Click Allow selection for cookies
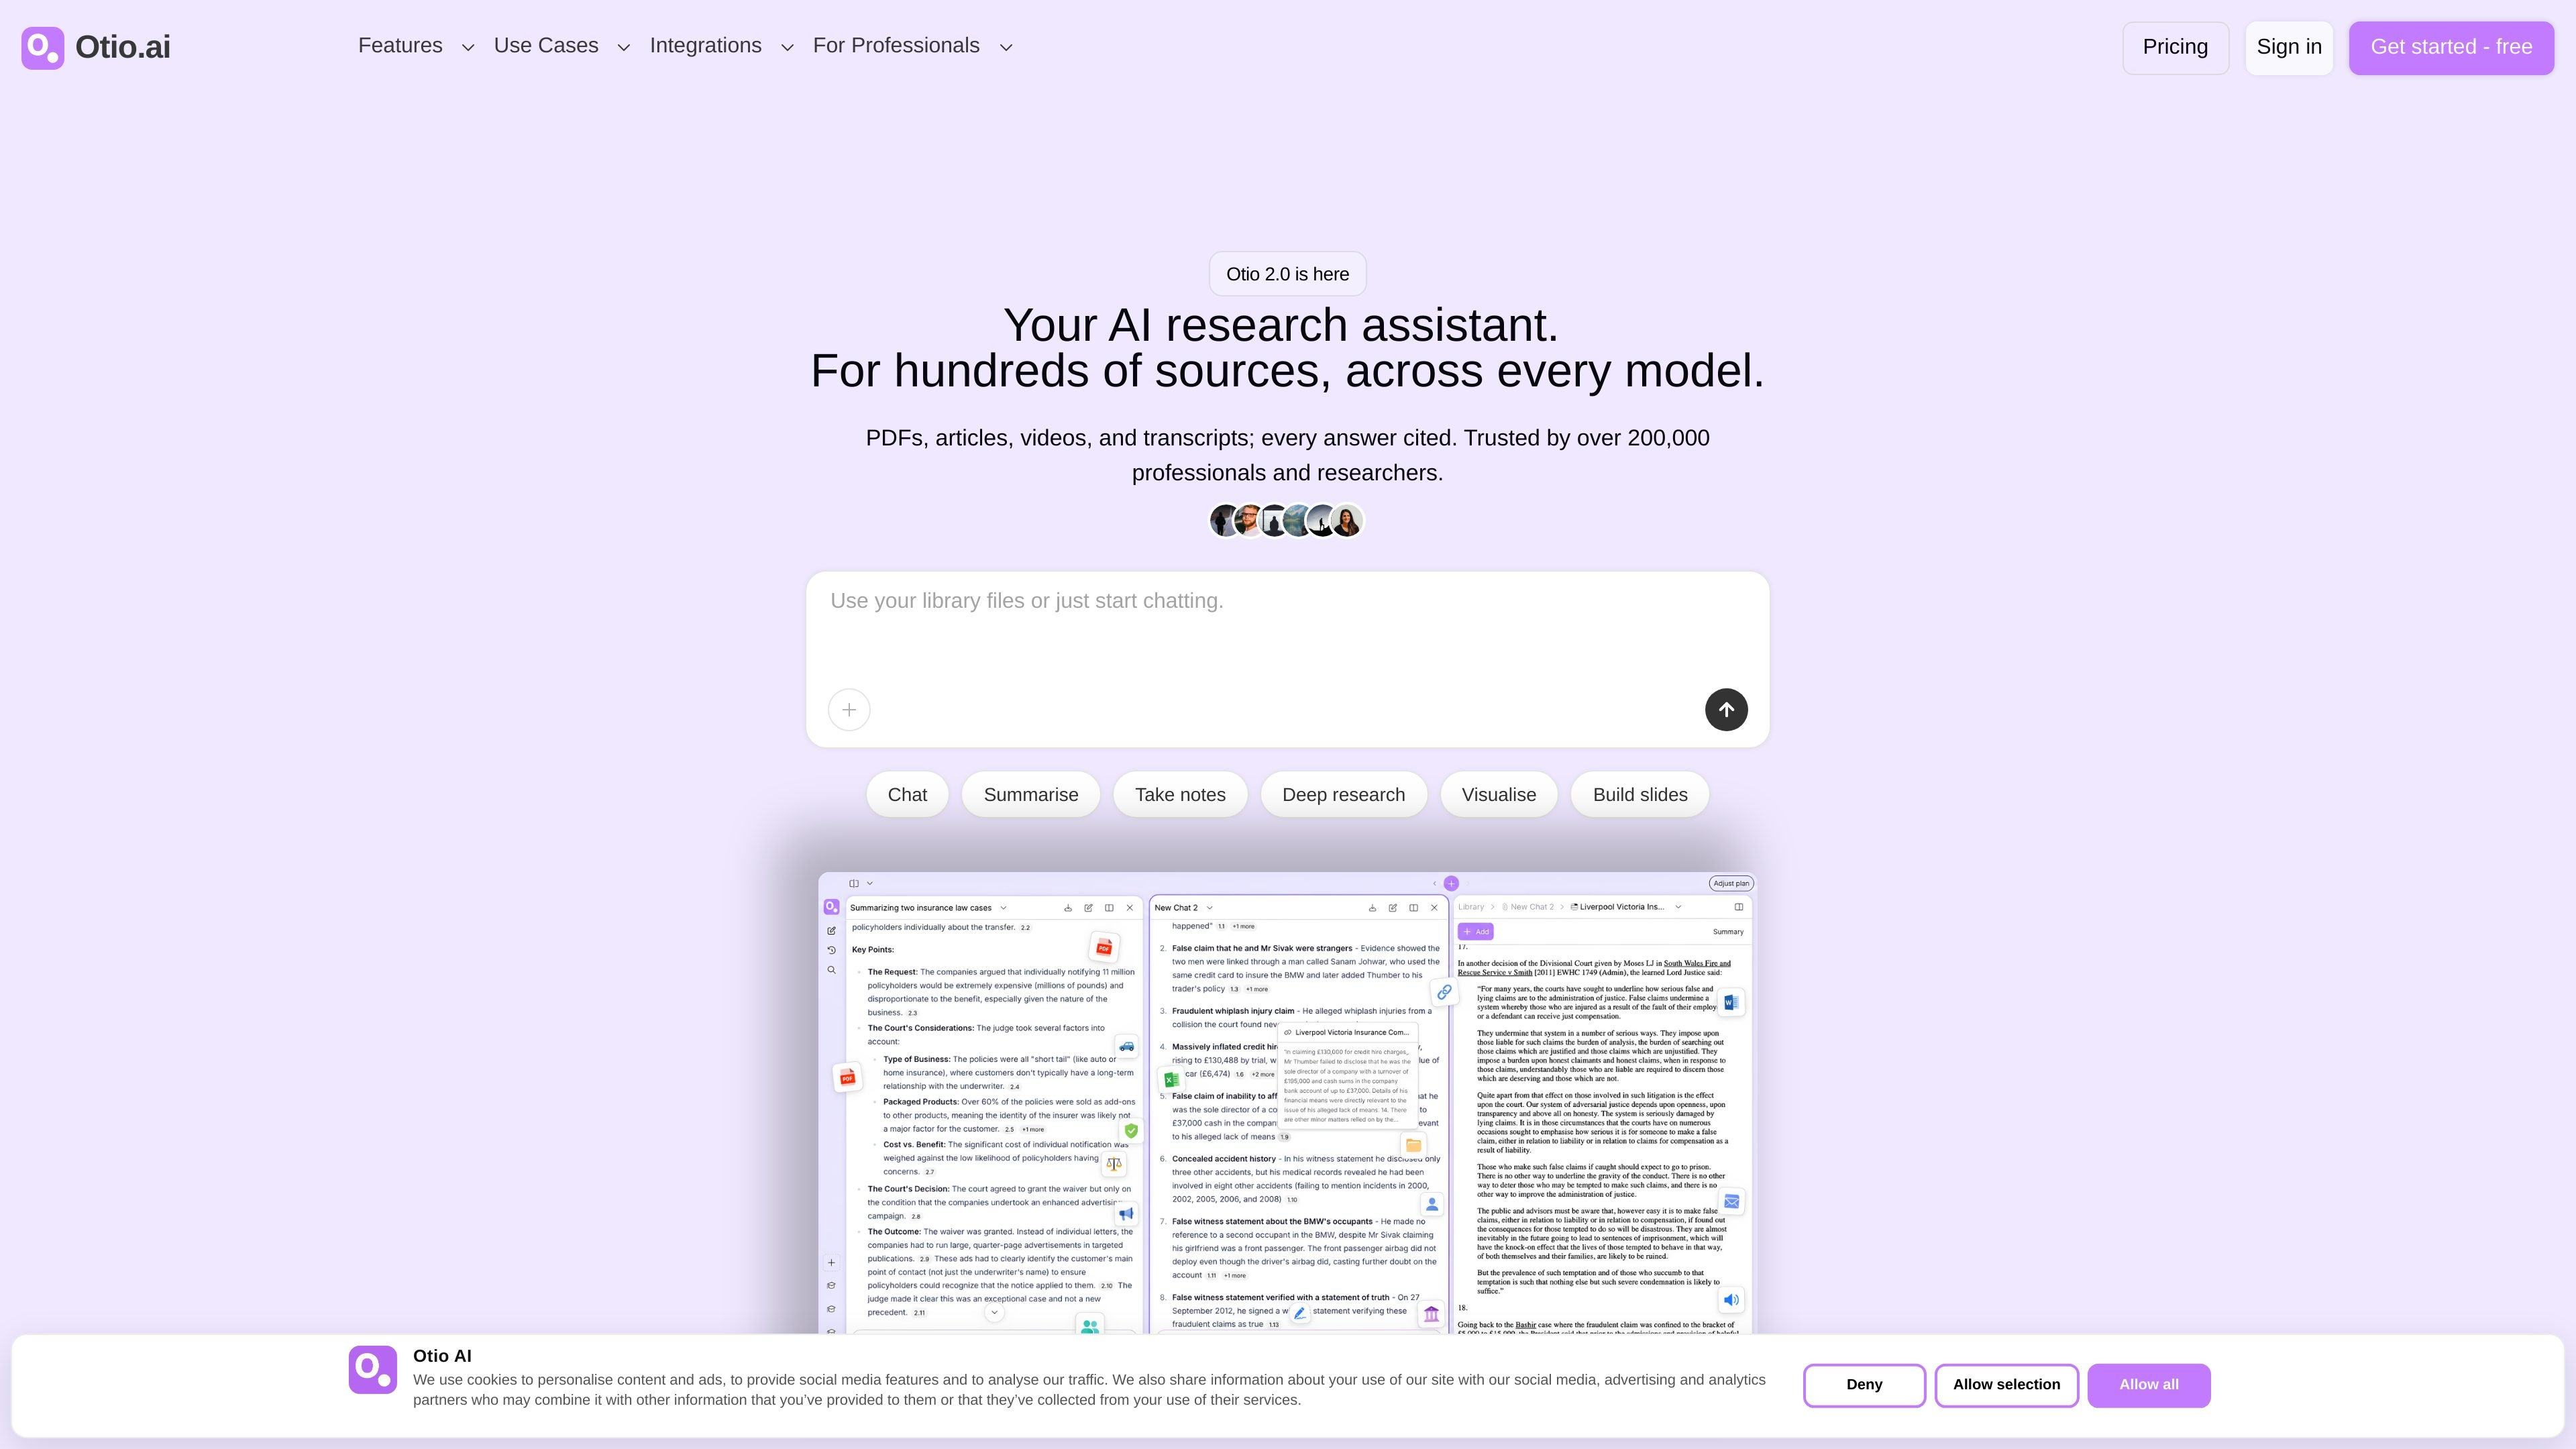Image resolution: width=2576 pixels, height=1449 pixels. [x=2006, y=1385]
